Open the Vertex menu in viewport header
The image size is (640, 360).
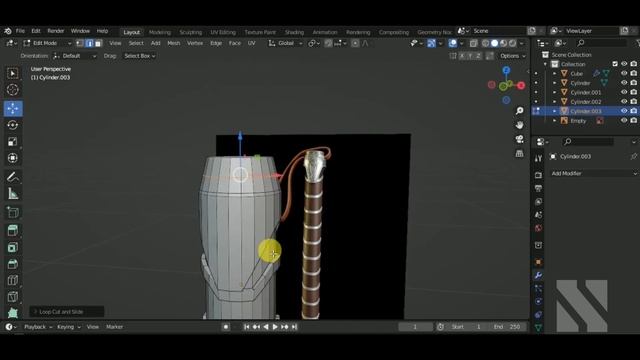point(195,43)
